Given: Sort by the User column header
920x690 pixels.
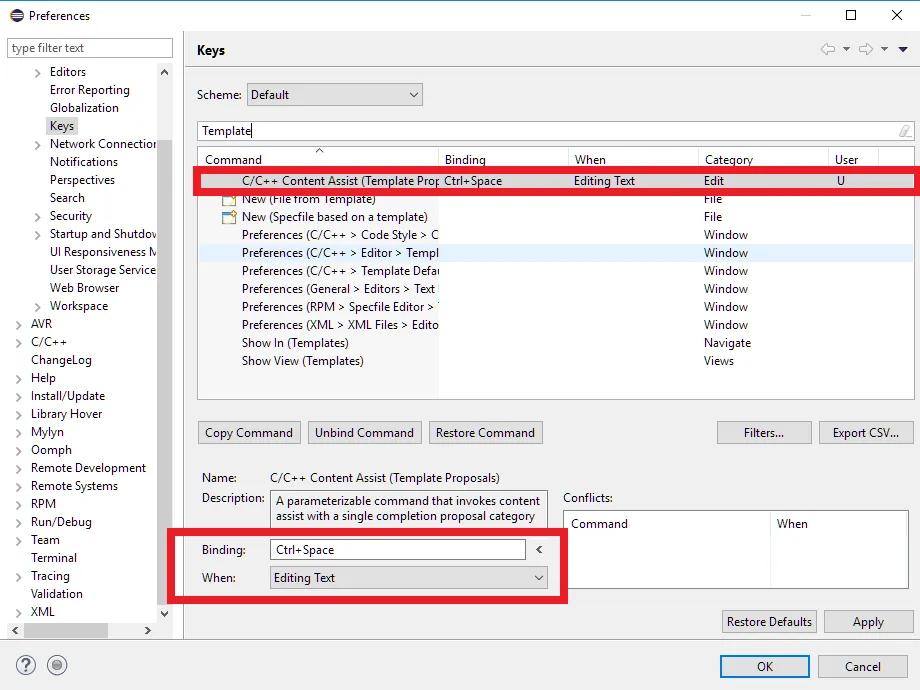Looking at the screenshot, I should tap(853, 160).
